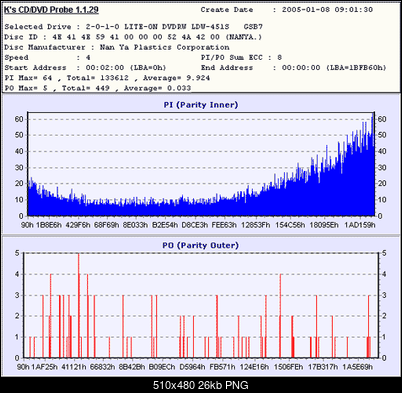Click Disc Manufacturer Nan Ya Plastics Corporation

pos(117,47)
